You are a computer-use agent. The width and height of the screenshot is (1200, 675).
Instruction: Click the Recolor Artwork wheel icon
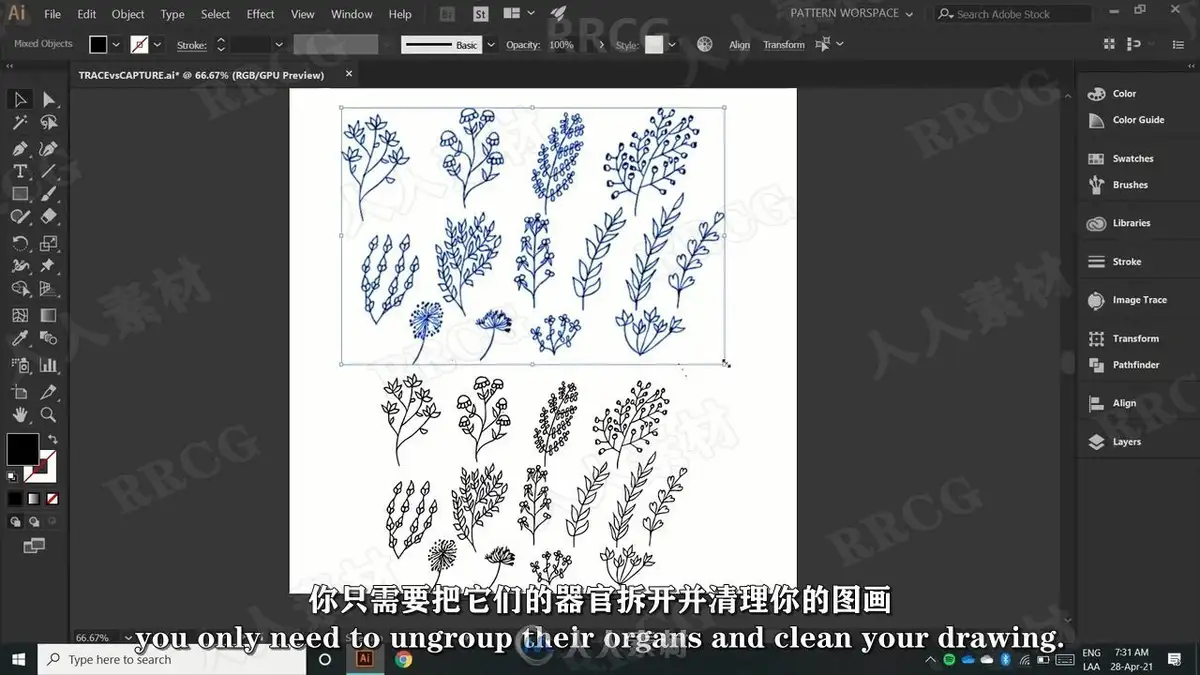(705, 44)
